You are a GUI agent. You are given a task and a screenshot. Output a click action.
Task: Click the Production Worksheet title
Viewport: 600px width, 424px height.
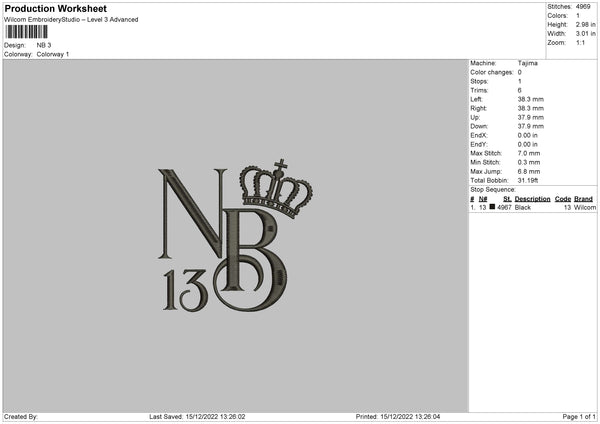pos(55,8)
